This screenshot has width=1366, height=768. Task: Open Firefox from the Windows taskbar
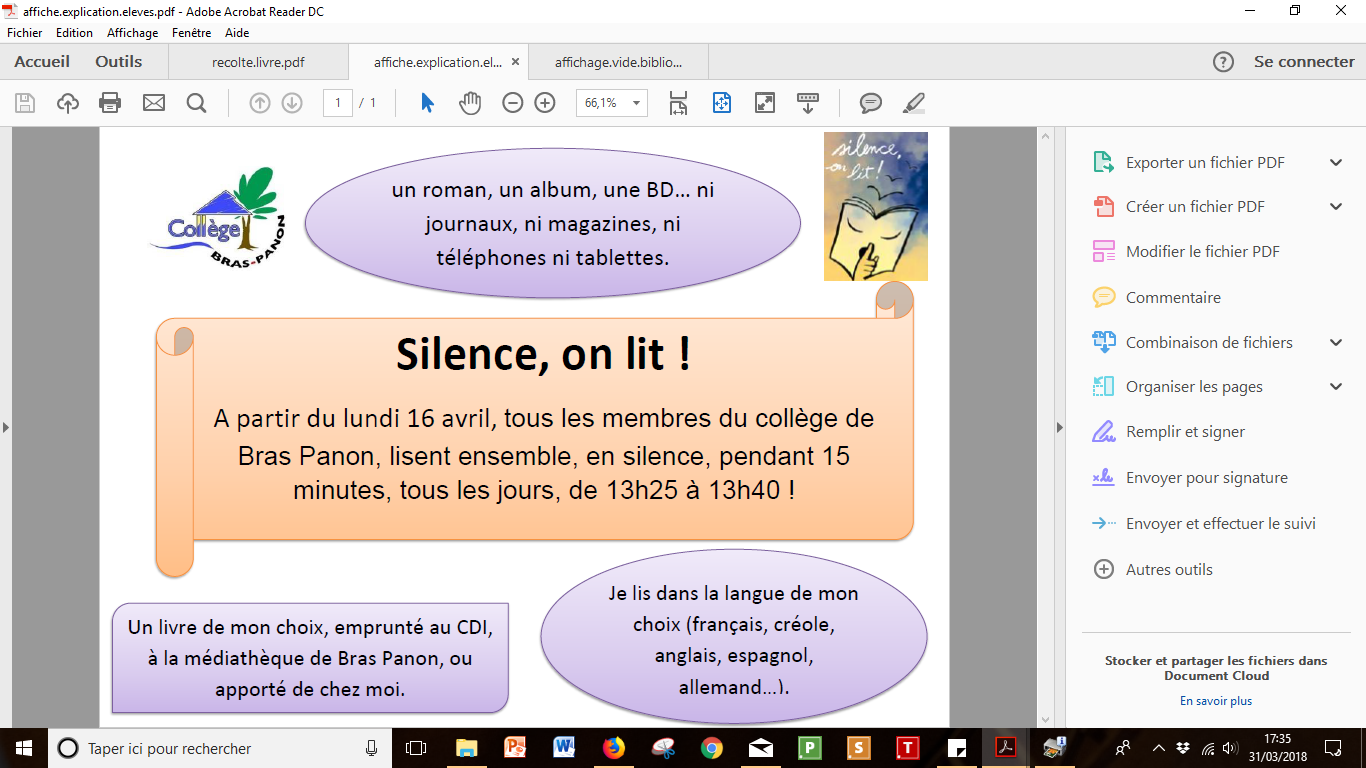tap(613, 748)
